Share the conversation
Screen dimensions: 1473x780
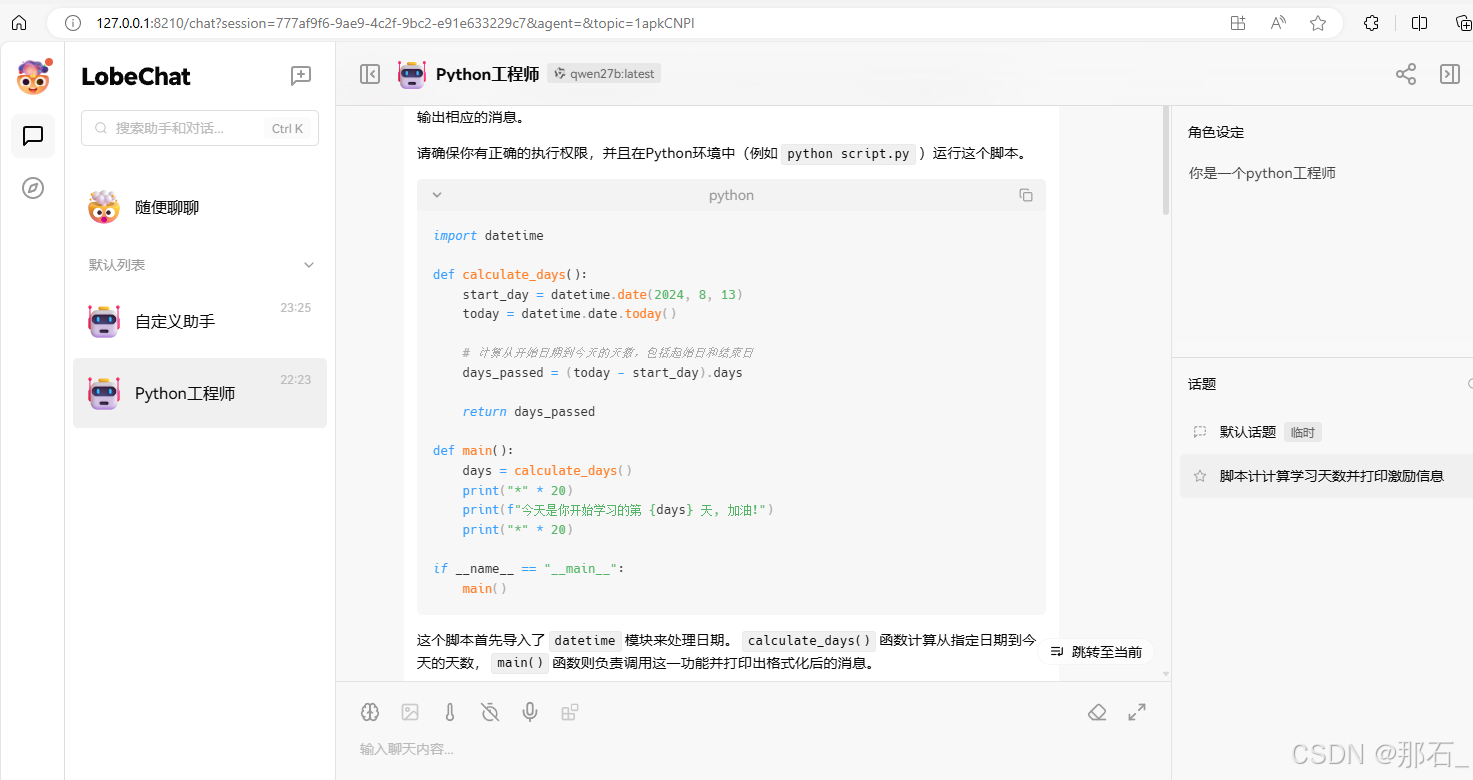click(x=1406, y=74)
